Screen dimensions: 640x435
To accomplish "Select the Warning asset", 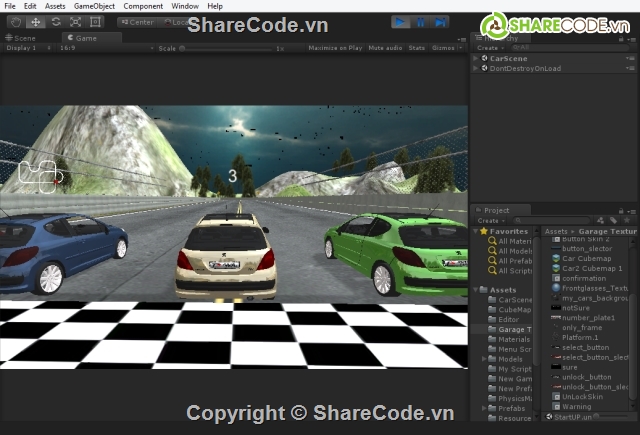I will pos(571,406).
